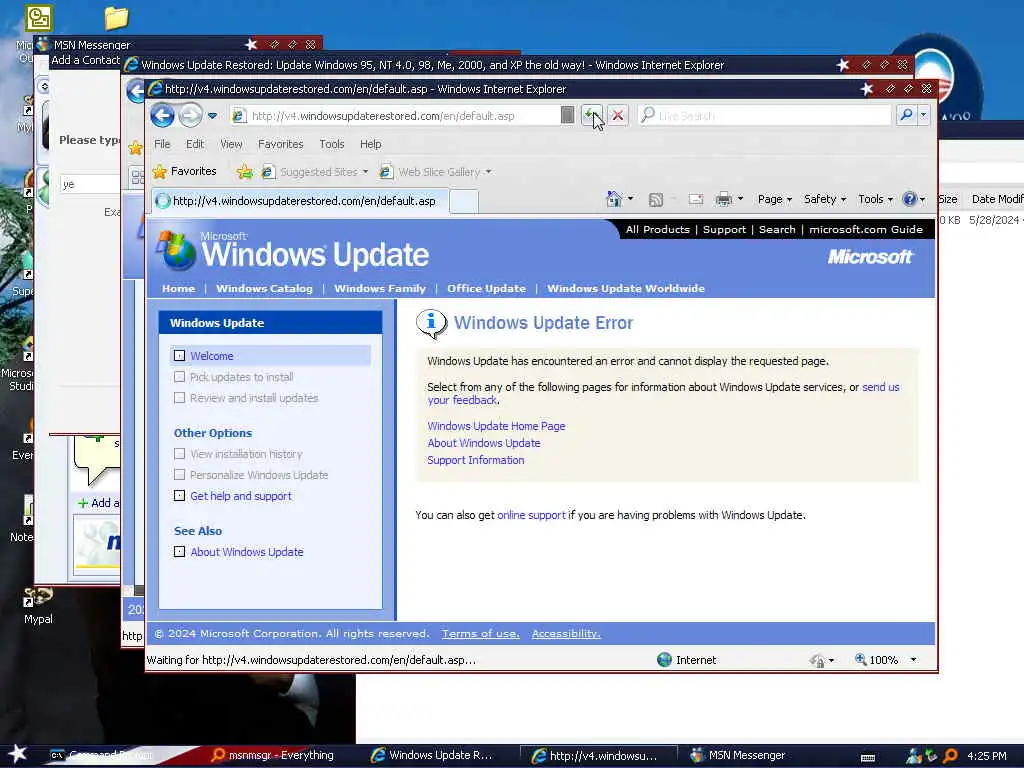The width and height of the screenshot is (1024, 768).
Task: Open a new tab with the blank tab button
Action: click(464, 201)
